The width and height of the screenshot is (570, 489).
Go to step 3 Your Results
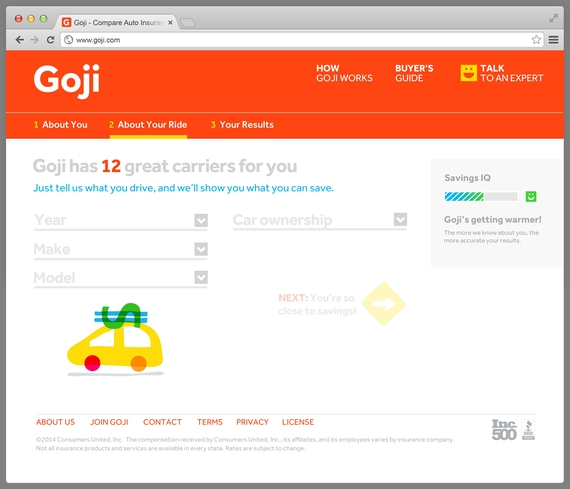242,125
